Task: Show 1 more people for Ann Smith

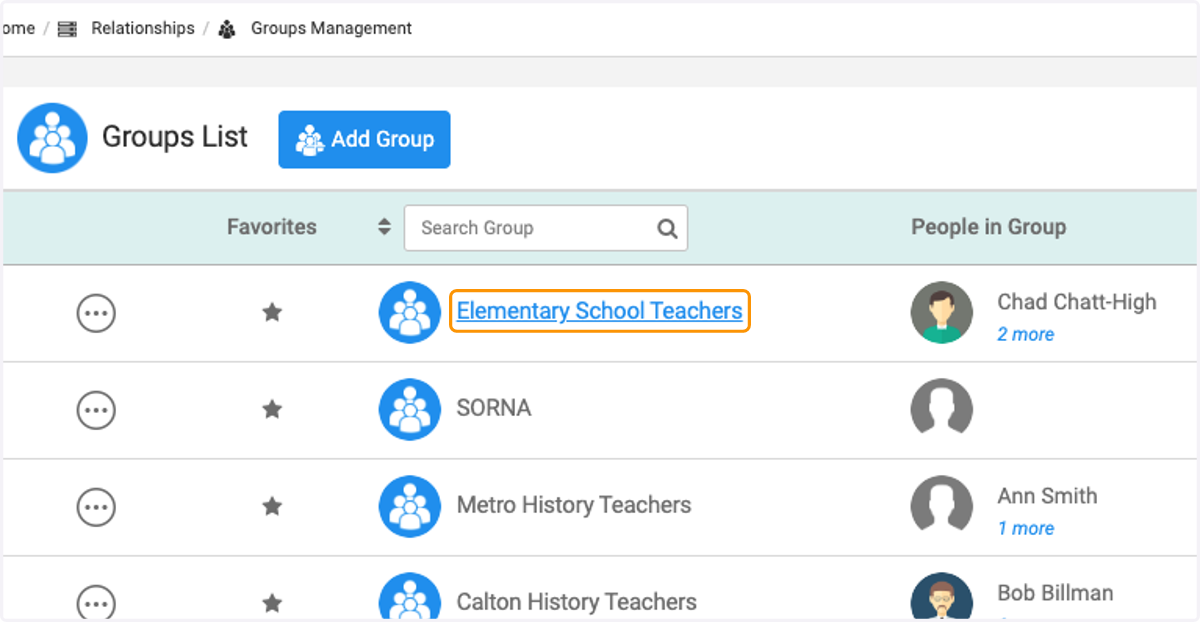Action: (1026, 528)
